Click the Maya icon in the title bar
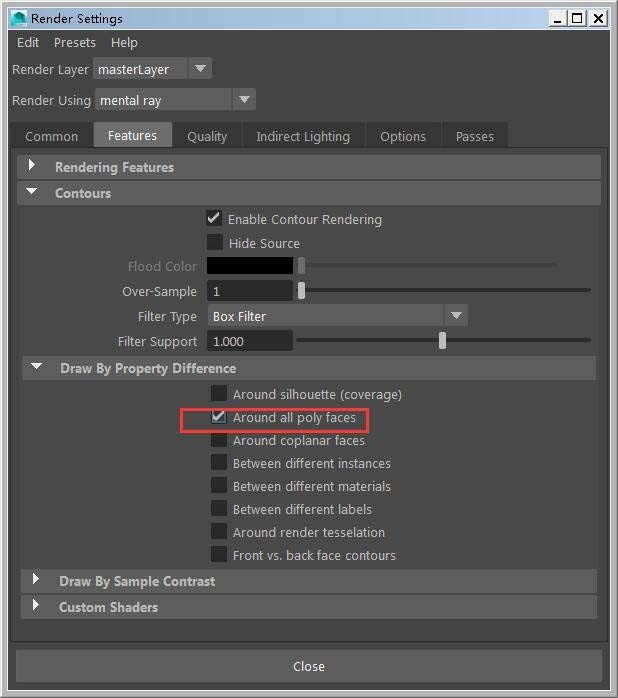Image resolution: width=618 pixels, height=698 pixels. point(19,18)
